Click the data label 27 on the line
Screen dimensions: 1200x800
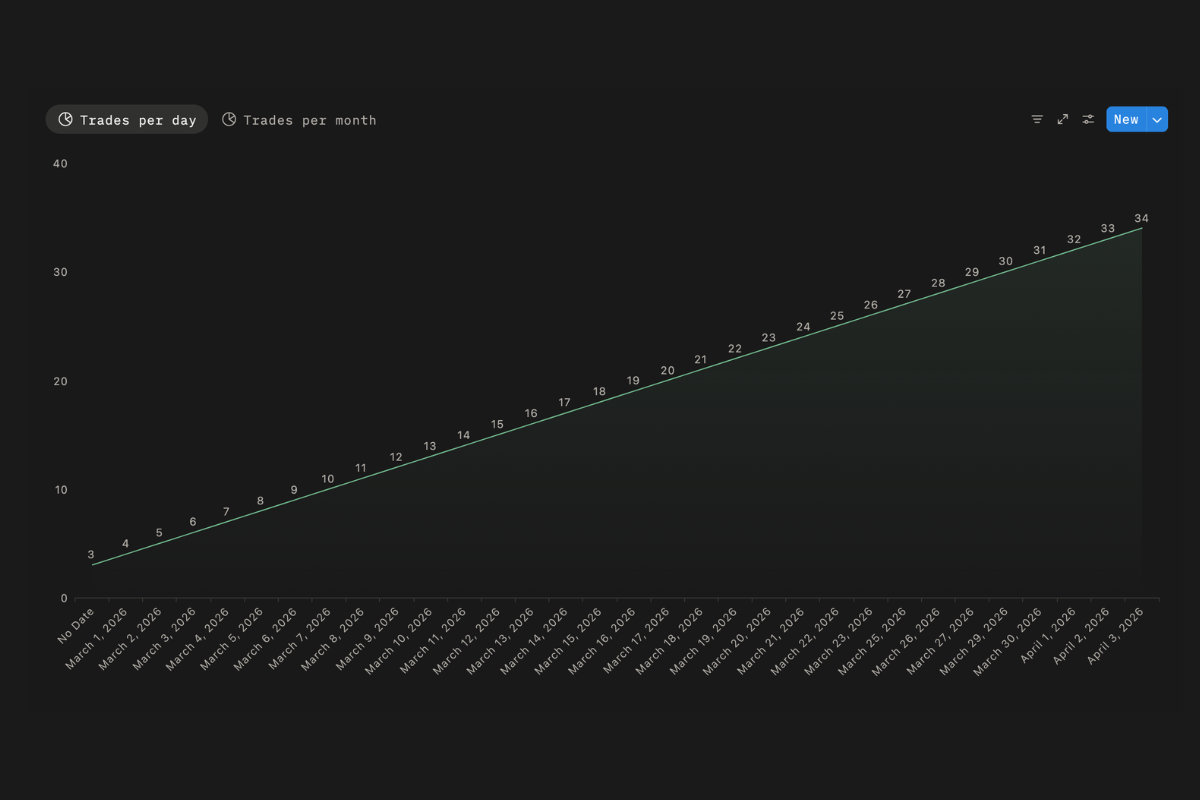(x=904, y=294)
